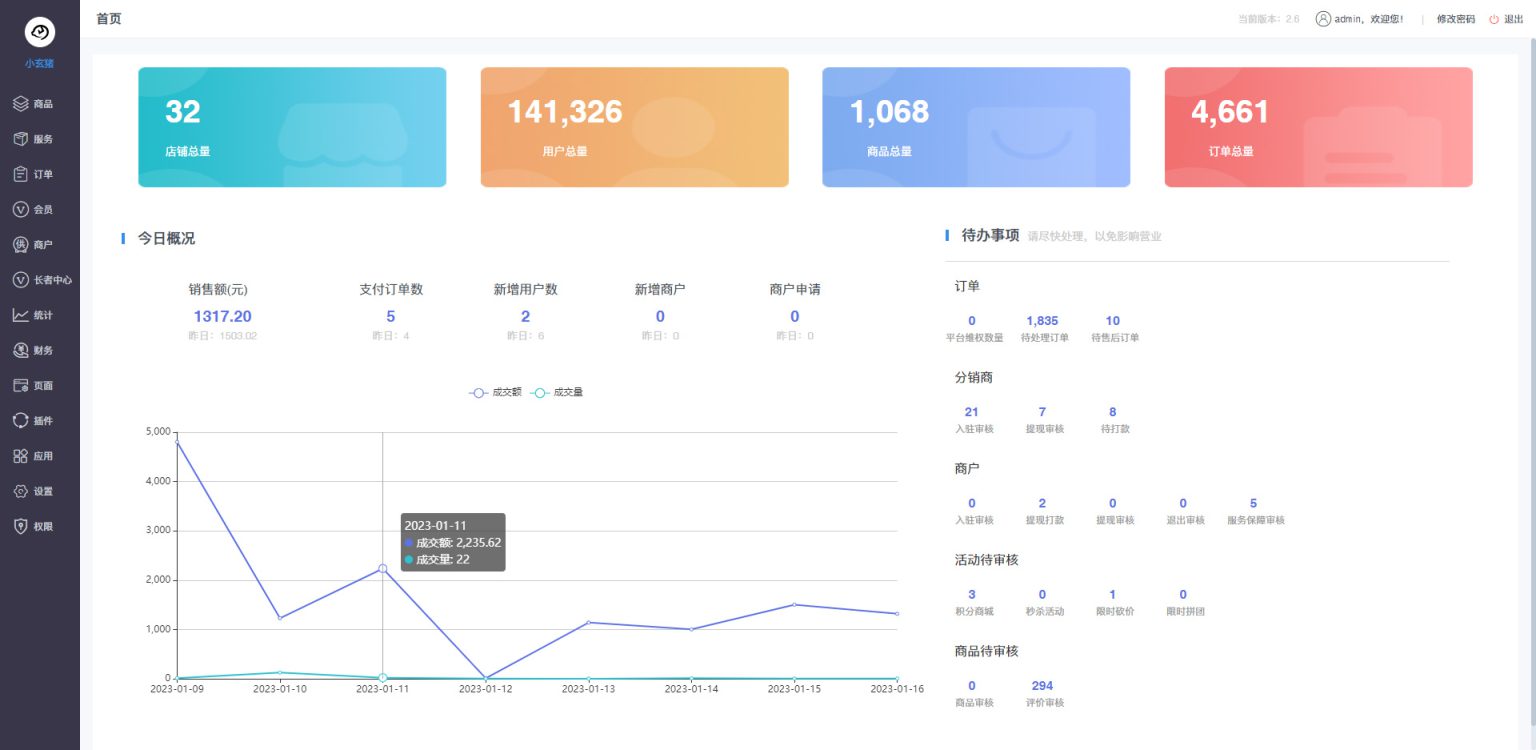
Task: Select 设置 from the sidebar menu
Action: [40, 490]
